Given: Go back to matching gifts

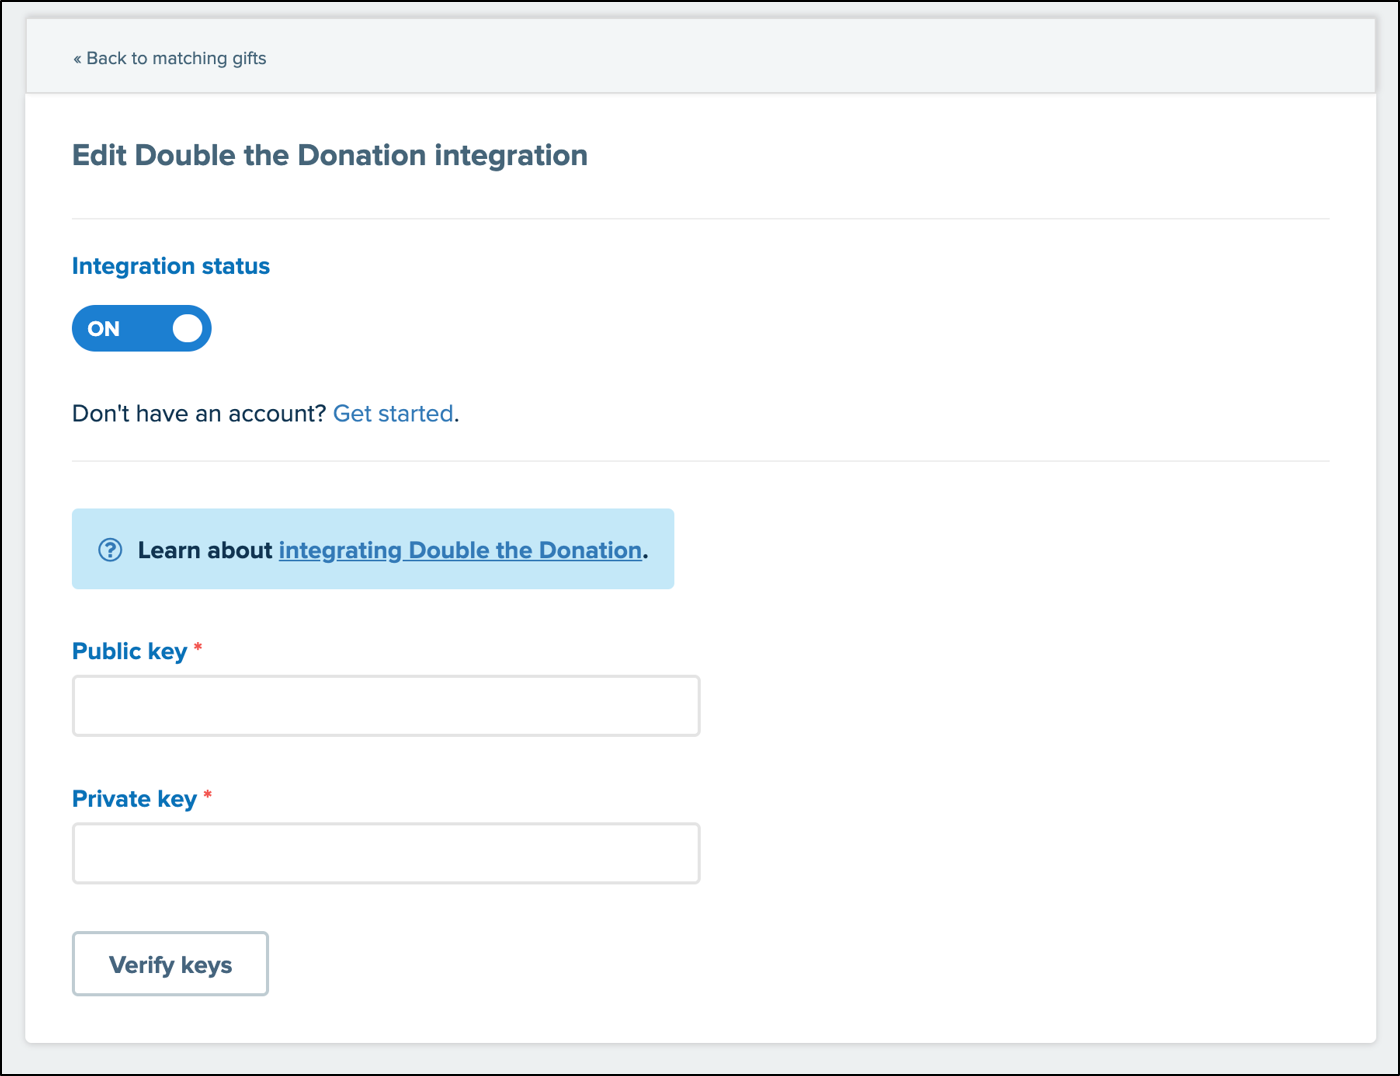Looking at the screenshot, I should (x=169, y=58).
